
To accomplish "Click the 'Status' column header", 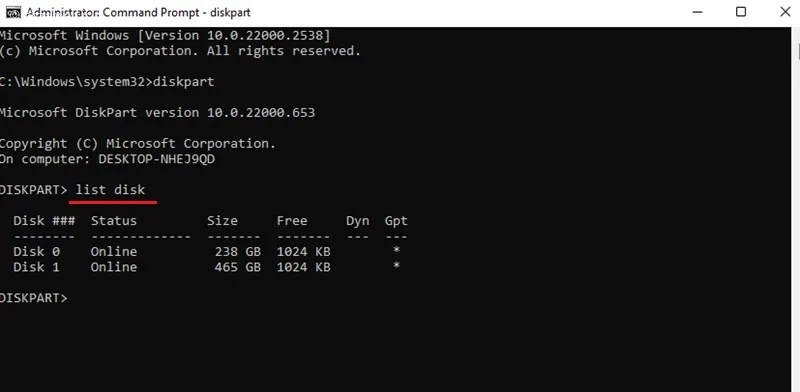I will click(114, 221).
